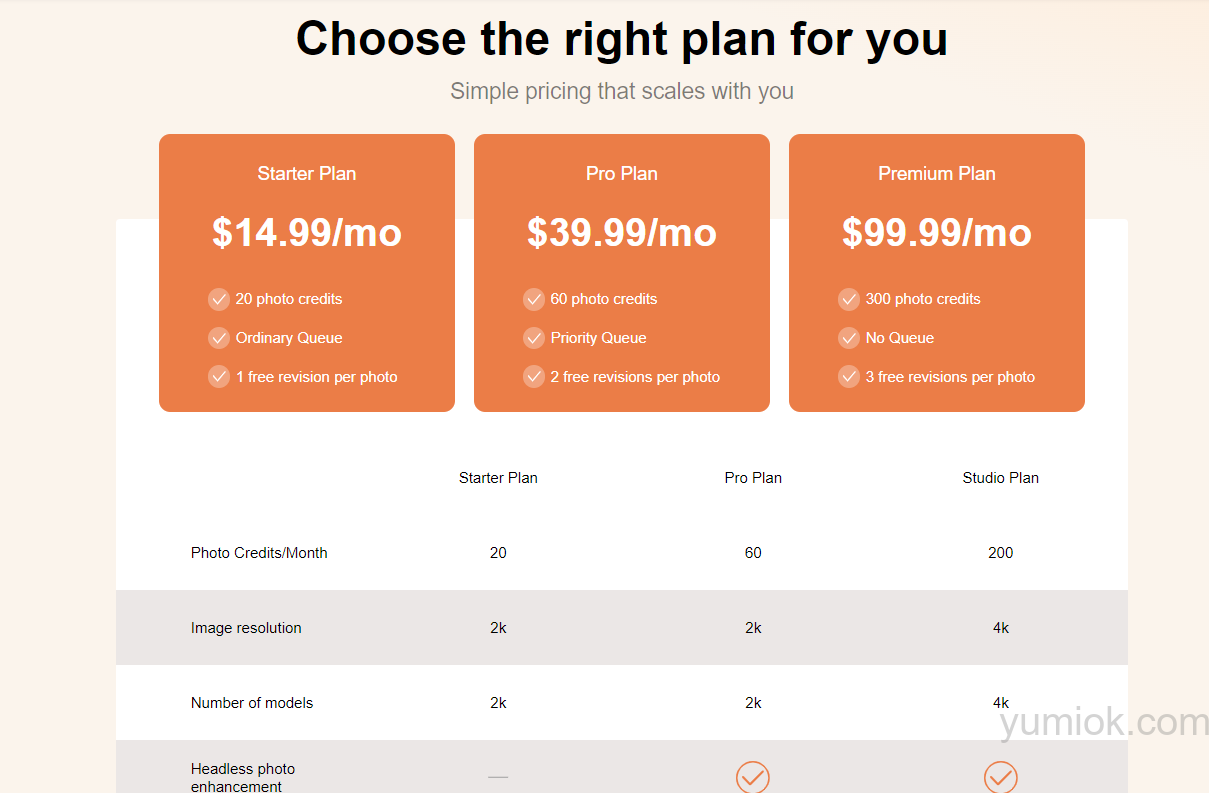Click the checkmark beside 20 photo credits
Image resolution: width=1209 pixels, height=793 pixels.
pyautogui.click(x=219, y=299)
